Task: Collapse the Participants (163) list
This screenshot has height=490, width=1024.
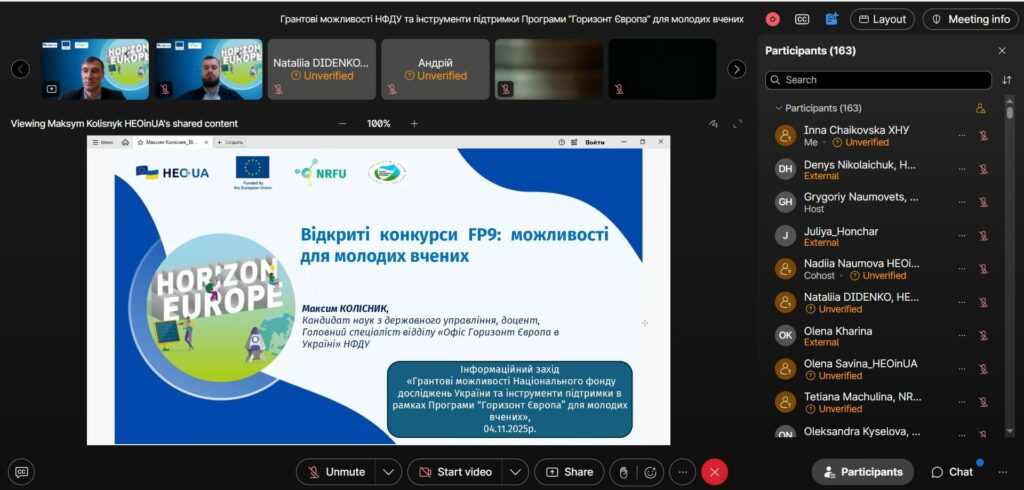Action: 778,108
